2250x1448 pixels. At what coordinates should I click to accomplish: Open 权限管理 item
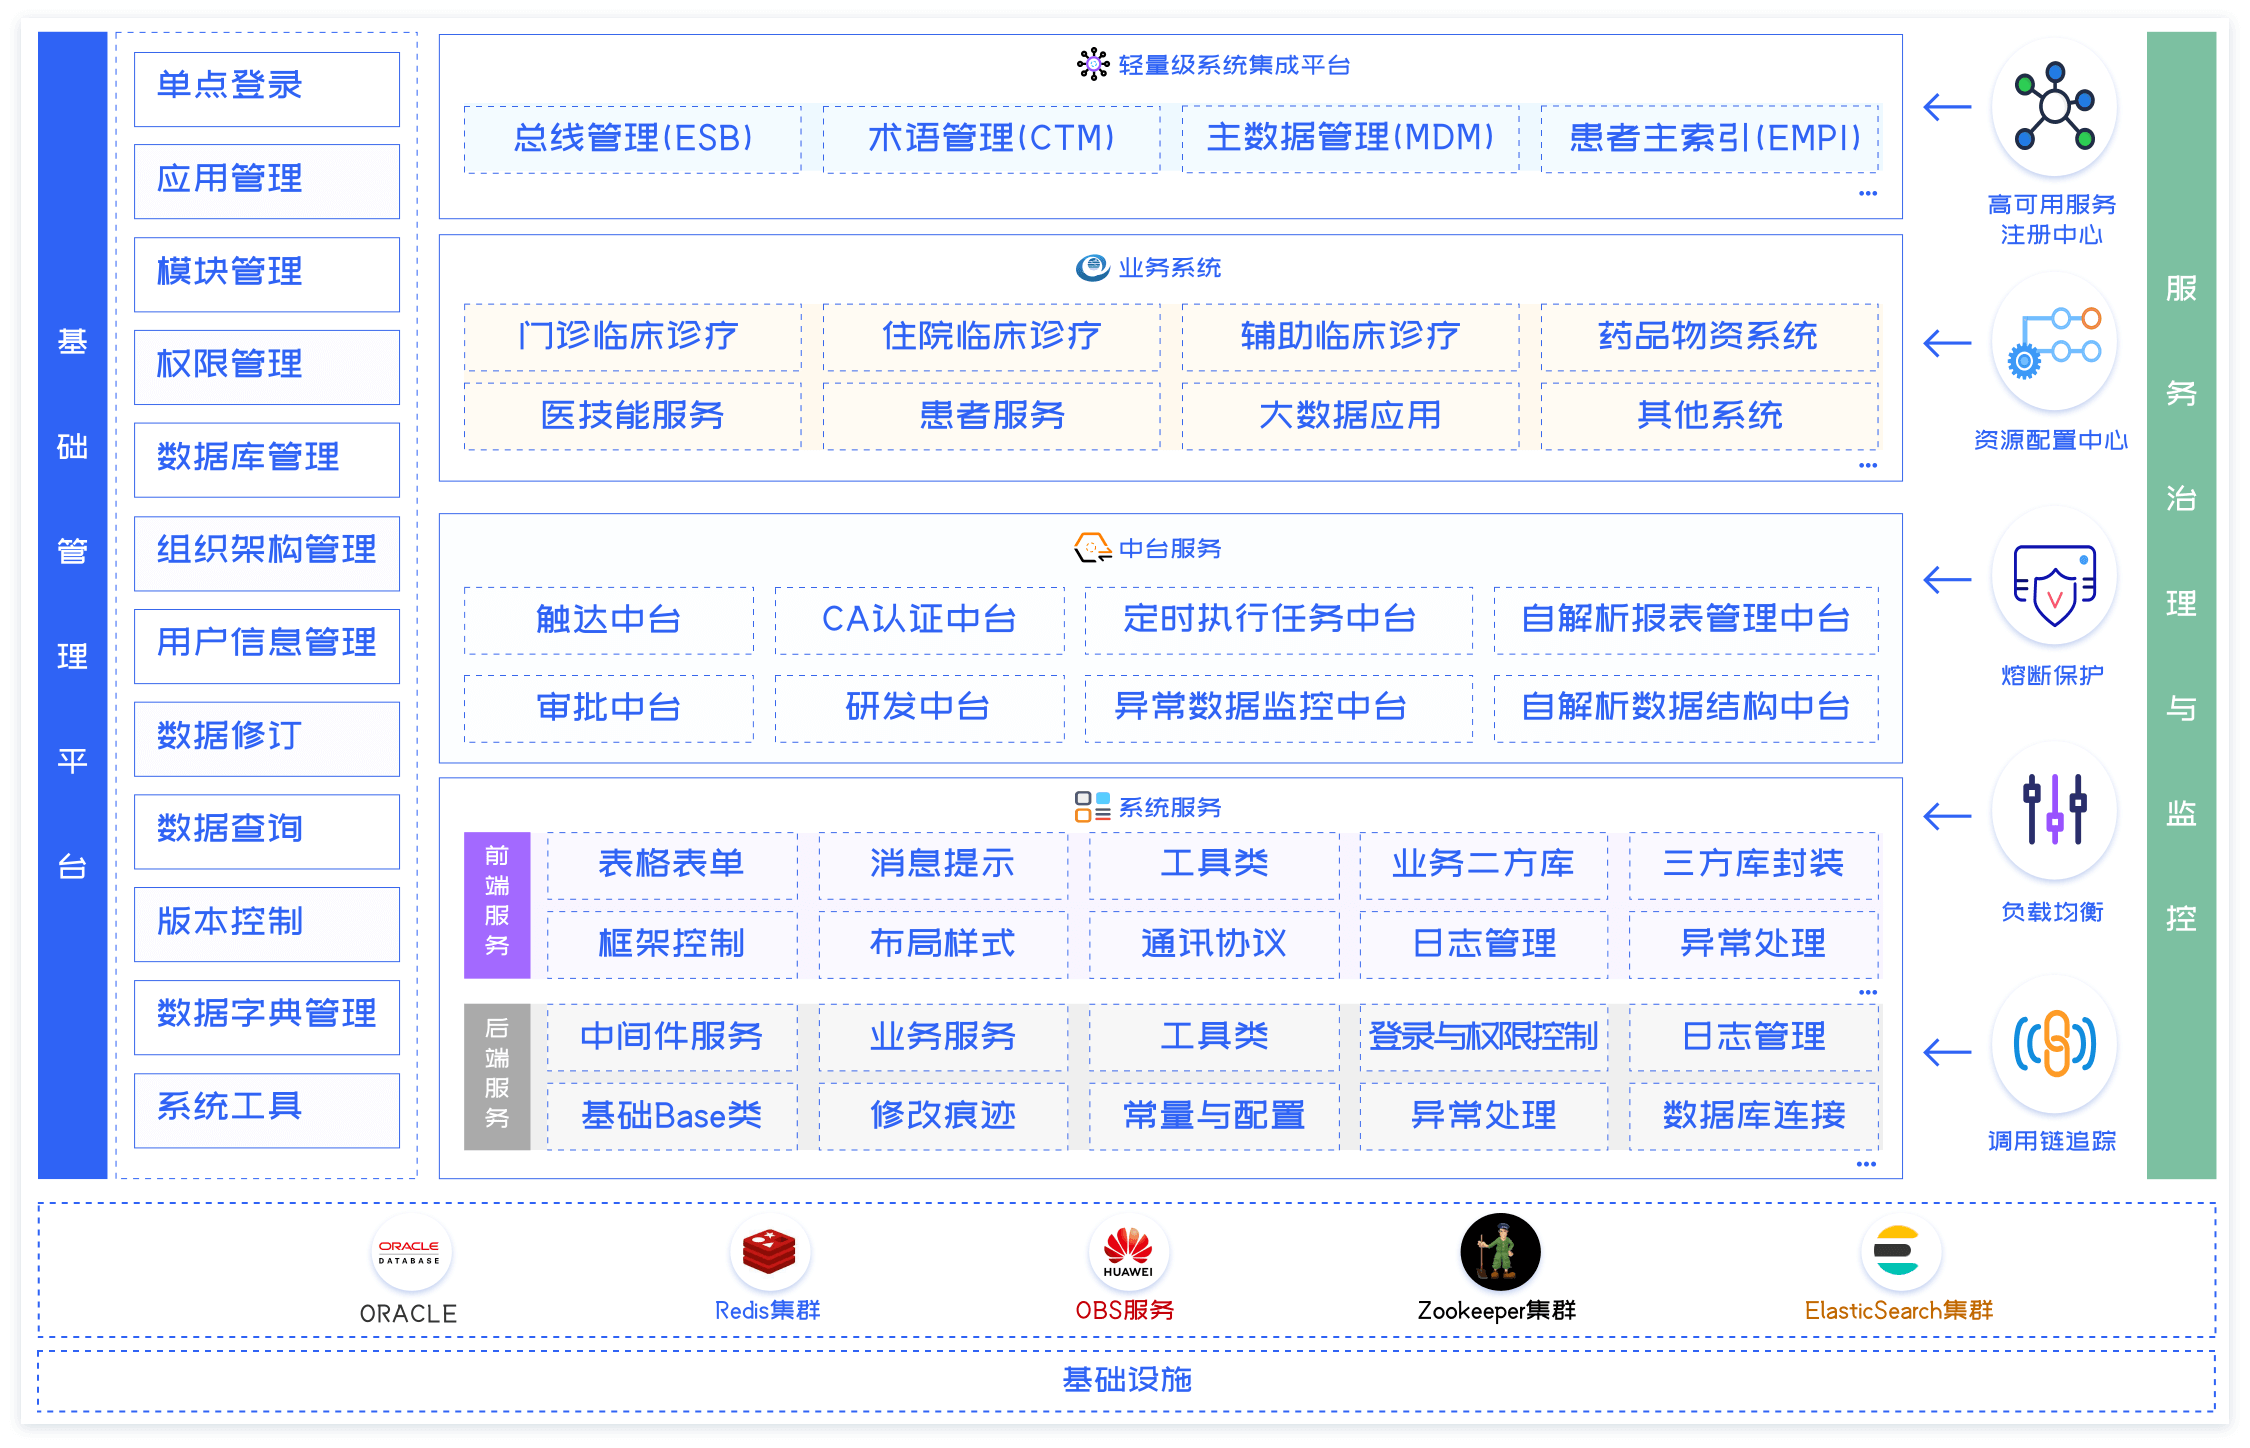pyautogui.click(x=267, y=367)
